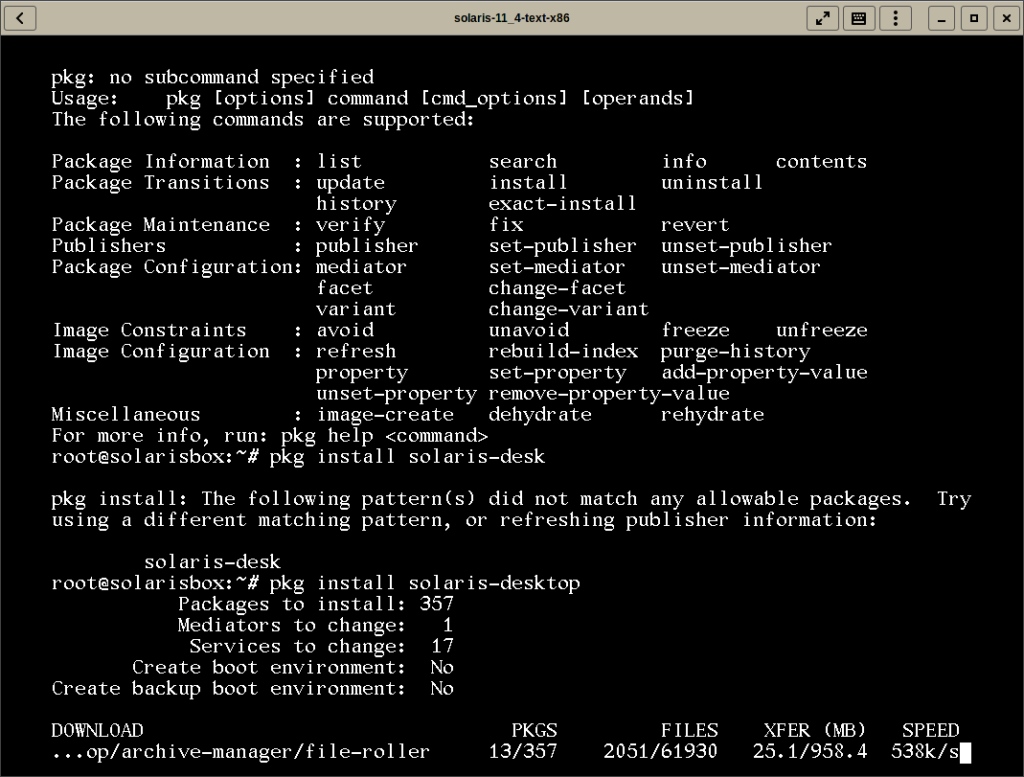Viewport: 1024px width, 777px height.
Task: Click the 'pkg install solaris-desk' prompt line
Action: click(298, 456)
